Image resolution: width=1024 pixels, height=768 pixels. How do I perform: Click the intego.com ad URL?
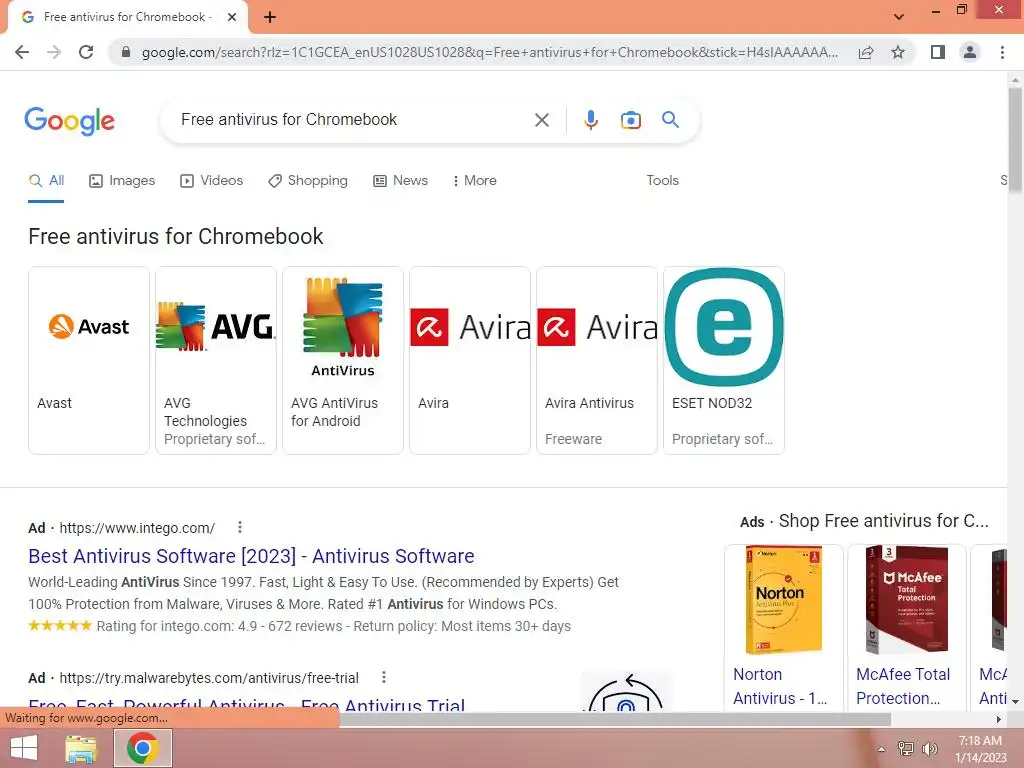[x=137, y=528]
